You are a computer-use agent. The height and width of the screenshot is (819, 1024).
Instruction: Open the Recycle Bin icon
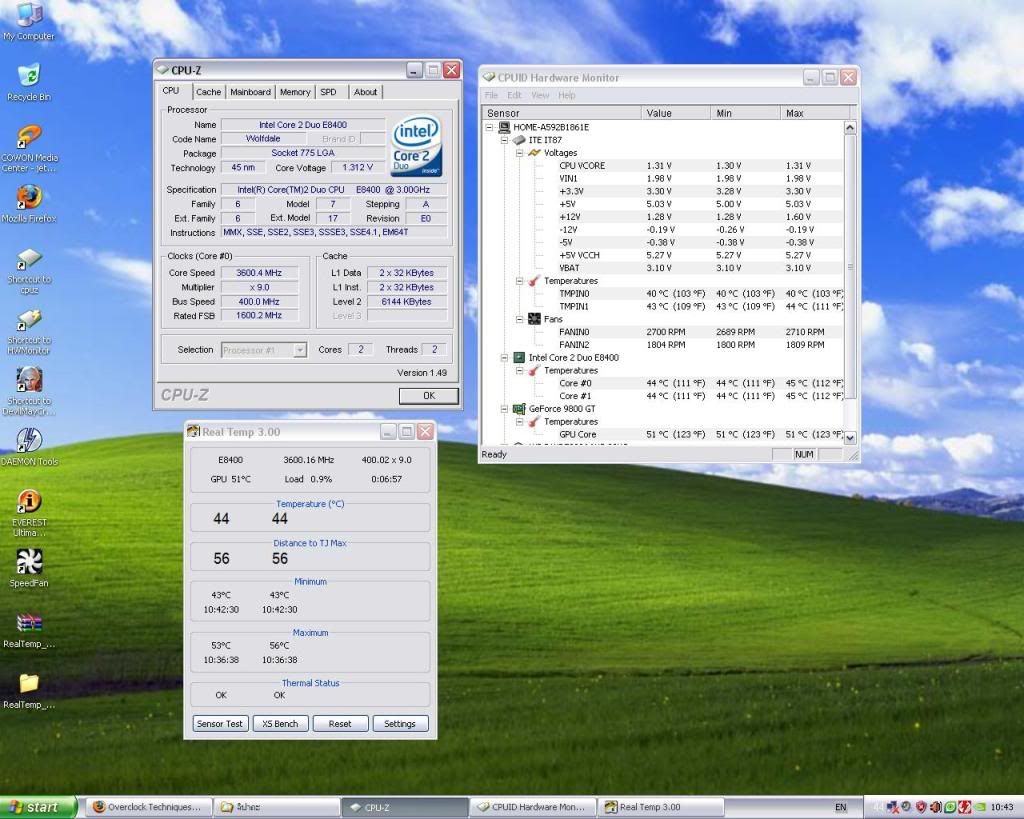click(29, 76)
